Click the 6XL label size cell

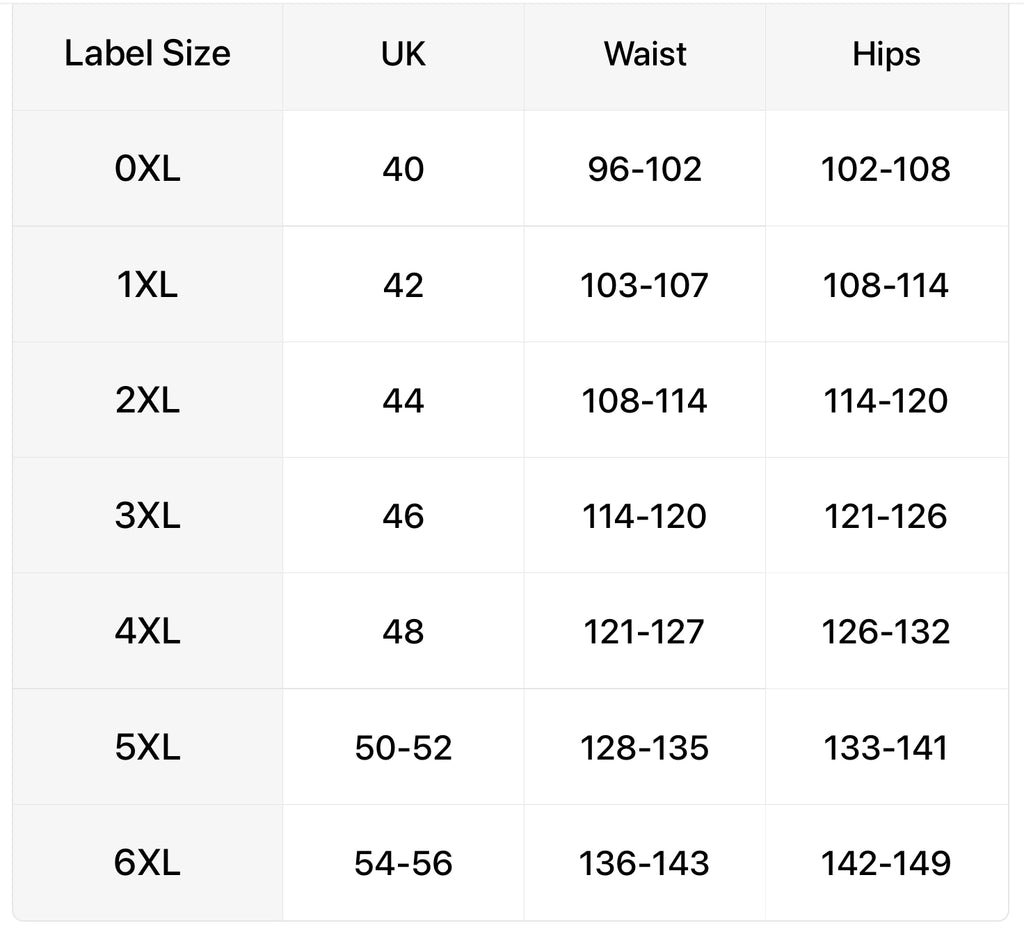tap(148, 863)
